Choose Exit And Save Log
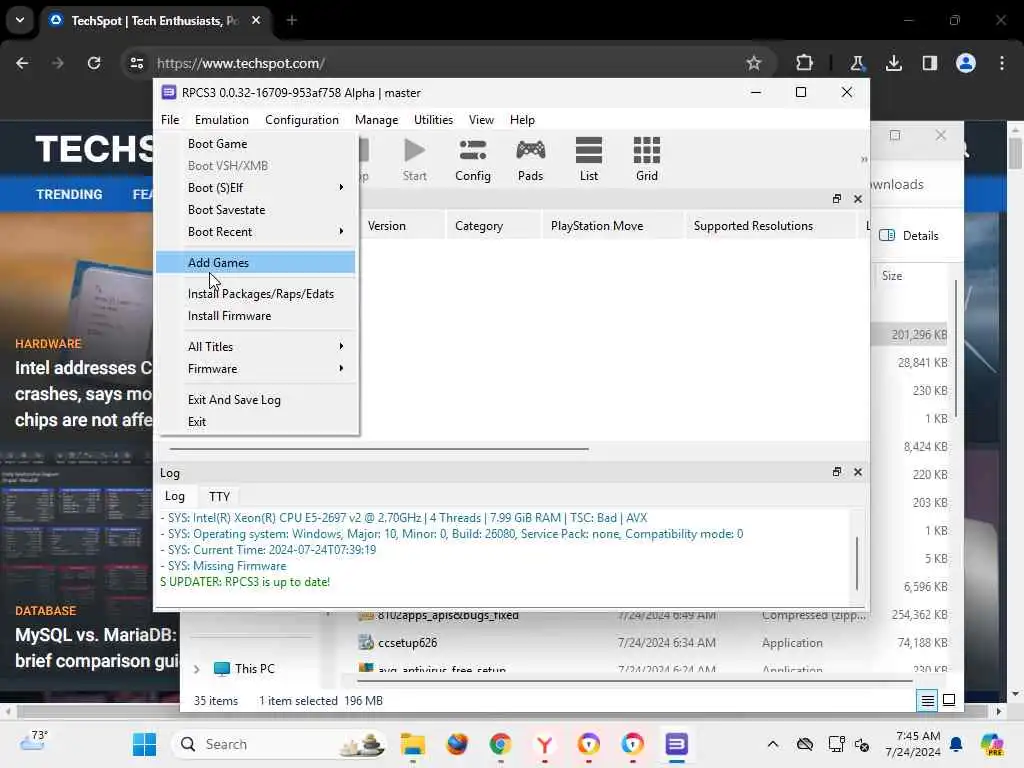 tap(256, 400)
